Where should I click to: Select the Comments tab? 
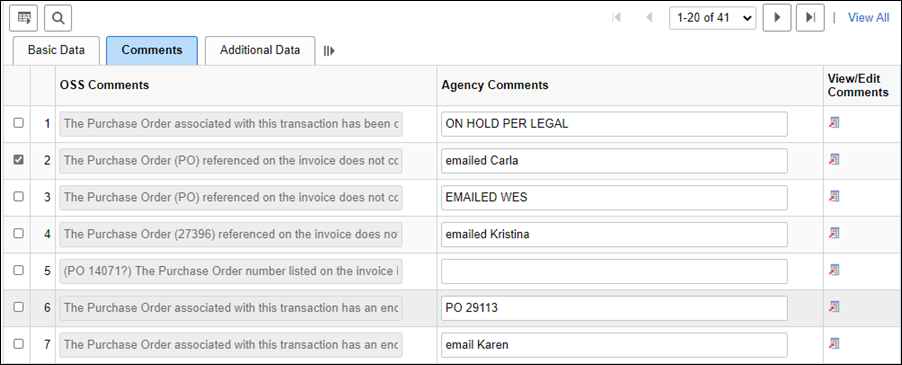(152, 51)
